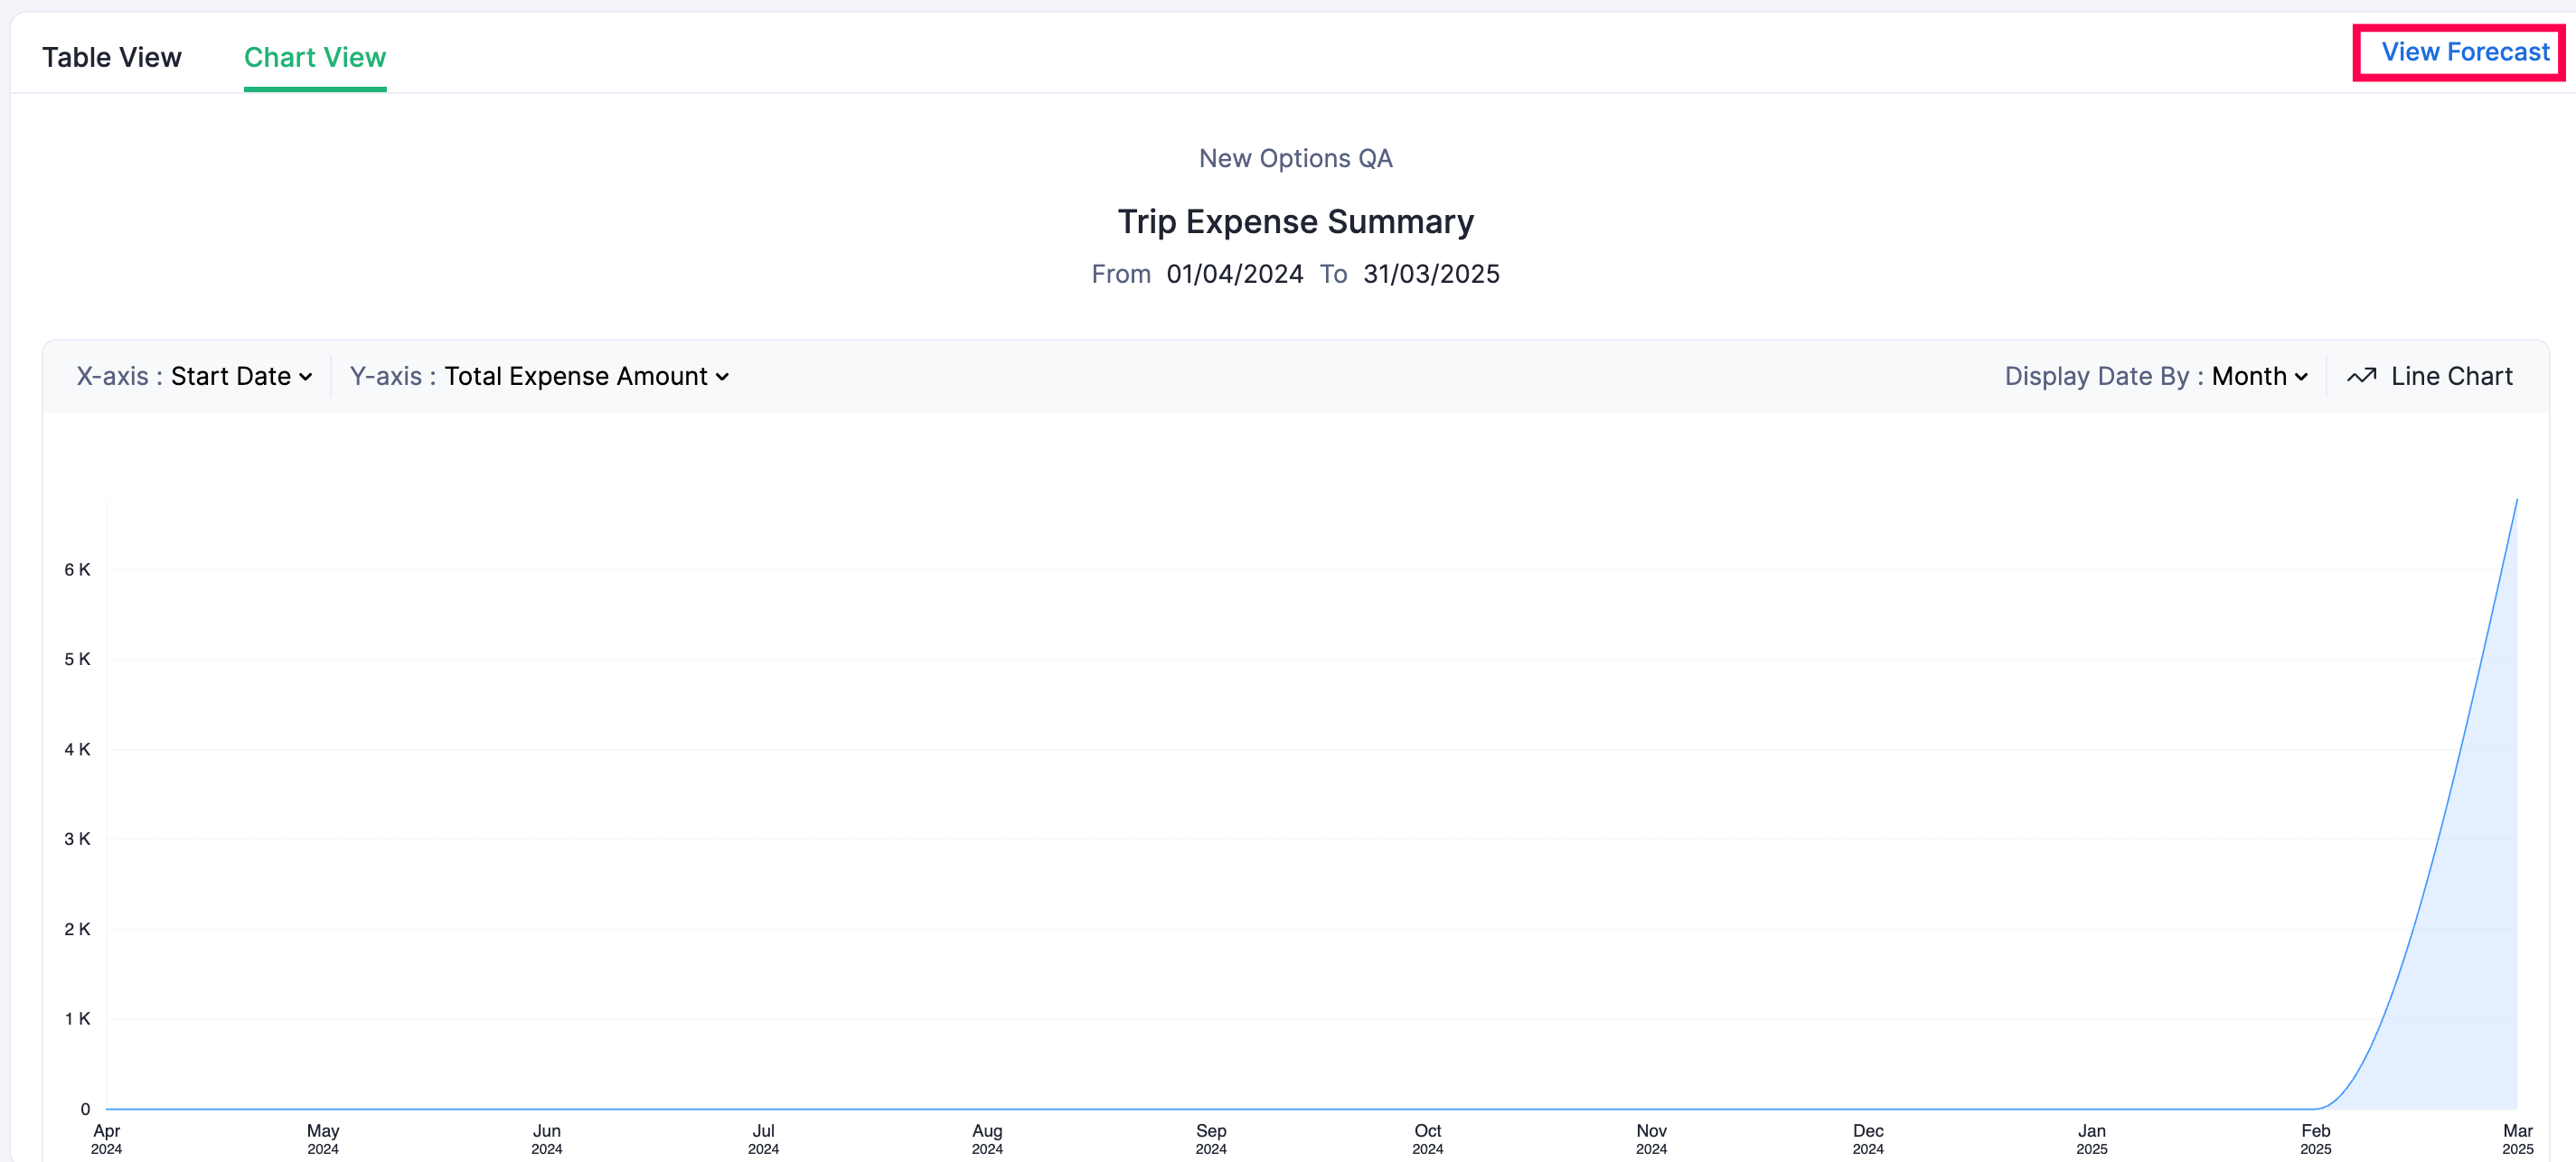Viewport: 2576px width, 1162px height.
Task: Click the Y-axis chevron arrow icon
Action: point(723,377)
